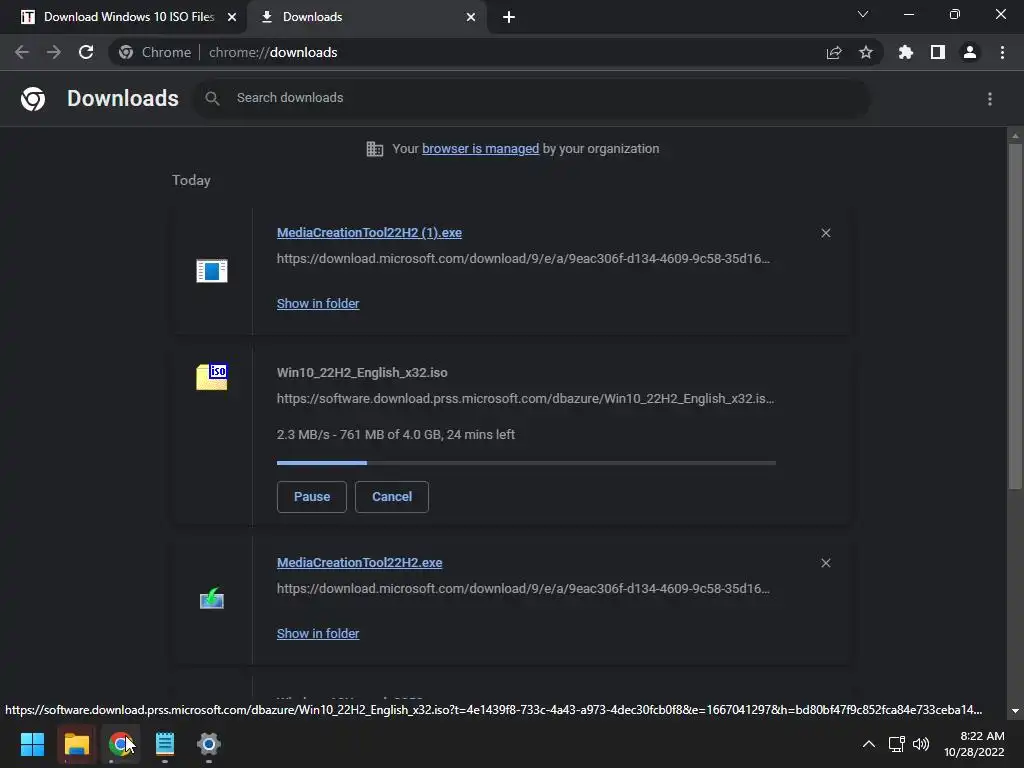Viewport: 1024px width, 768px height.
Task: Open MediaCreationTool22H2 (1).exe link
Action: click(369, 232)
